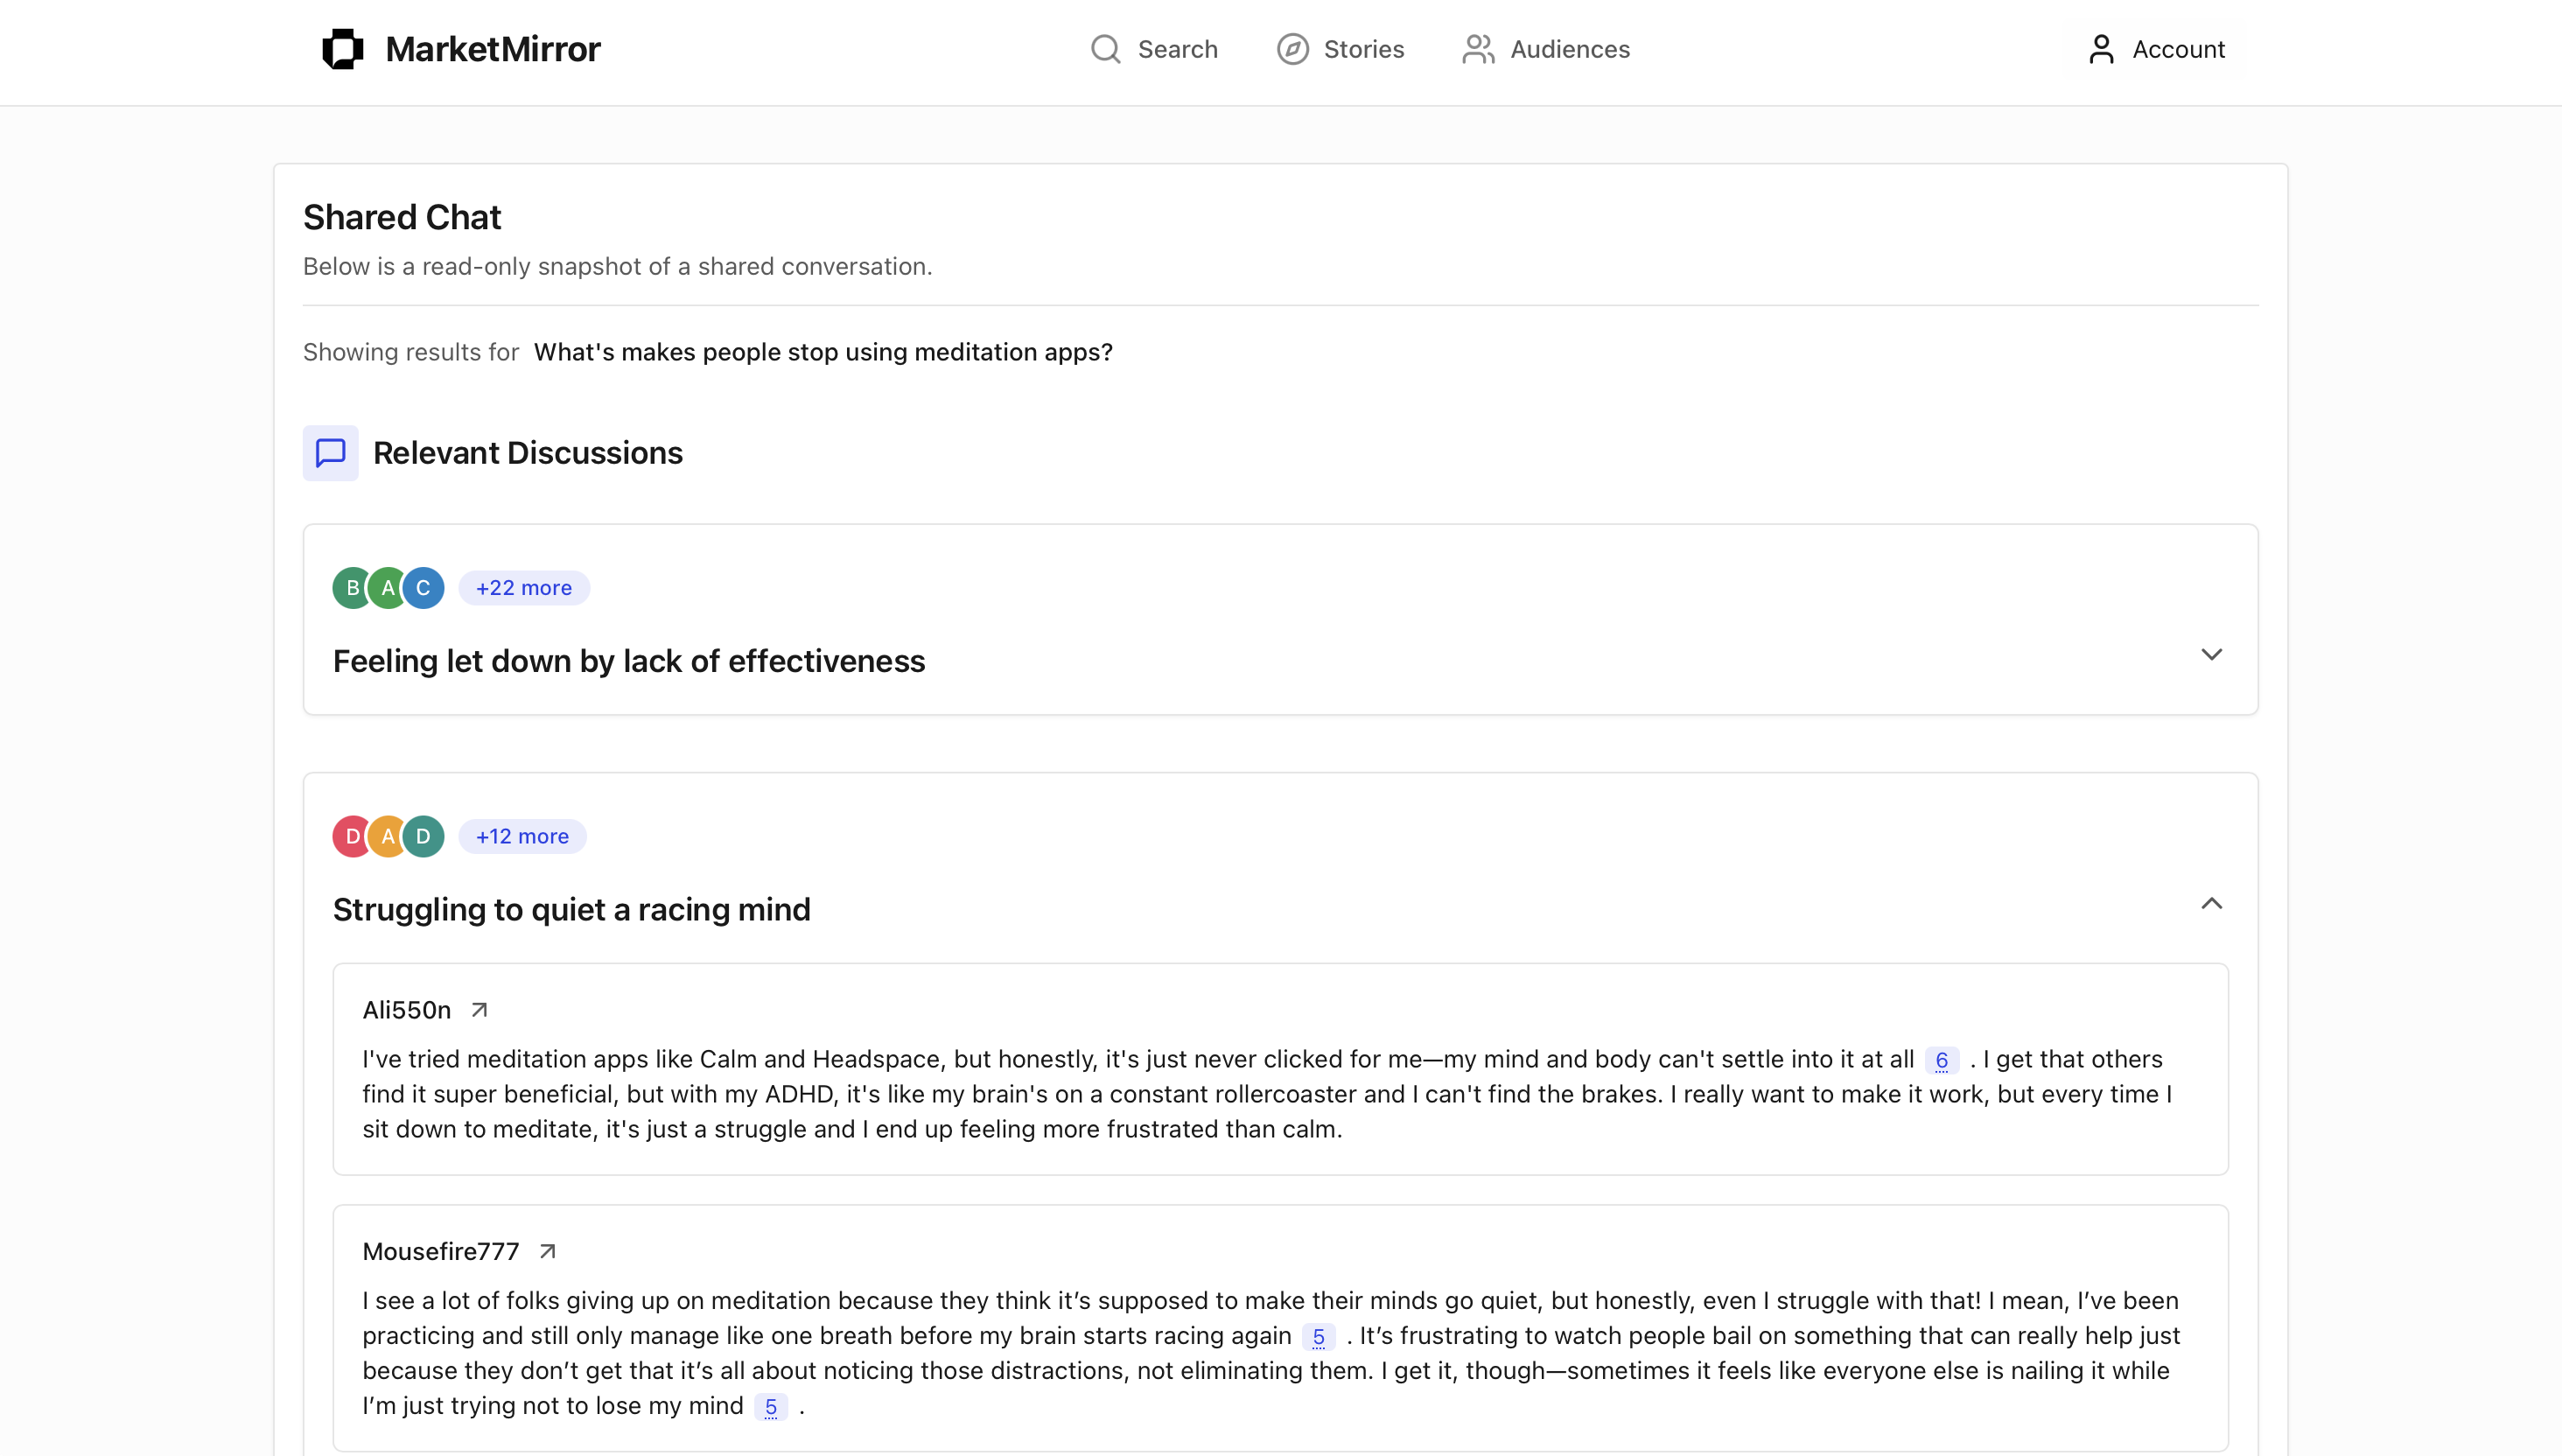Open Ali550n's external link arrow
This screenshot has height=1456, width=2562.
(480, 1010)
